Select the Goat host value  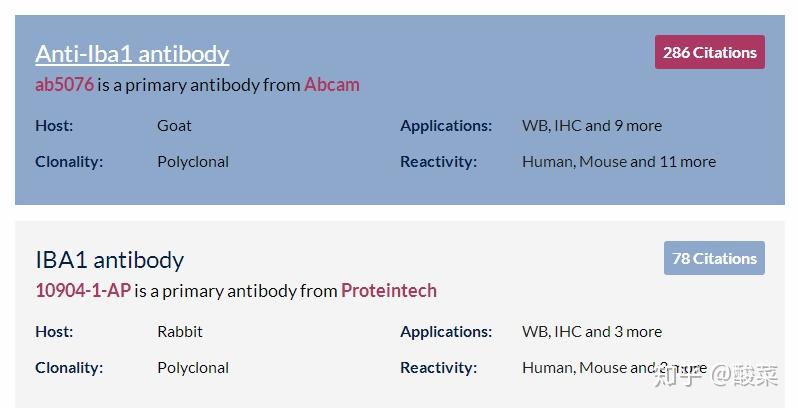[174, 126]
